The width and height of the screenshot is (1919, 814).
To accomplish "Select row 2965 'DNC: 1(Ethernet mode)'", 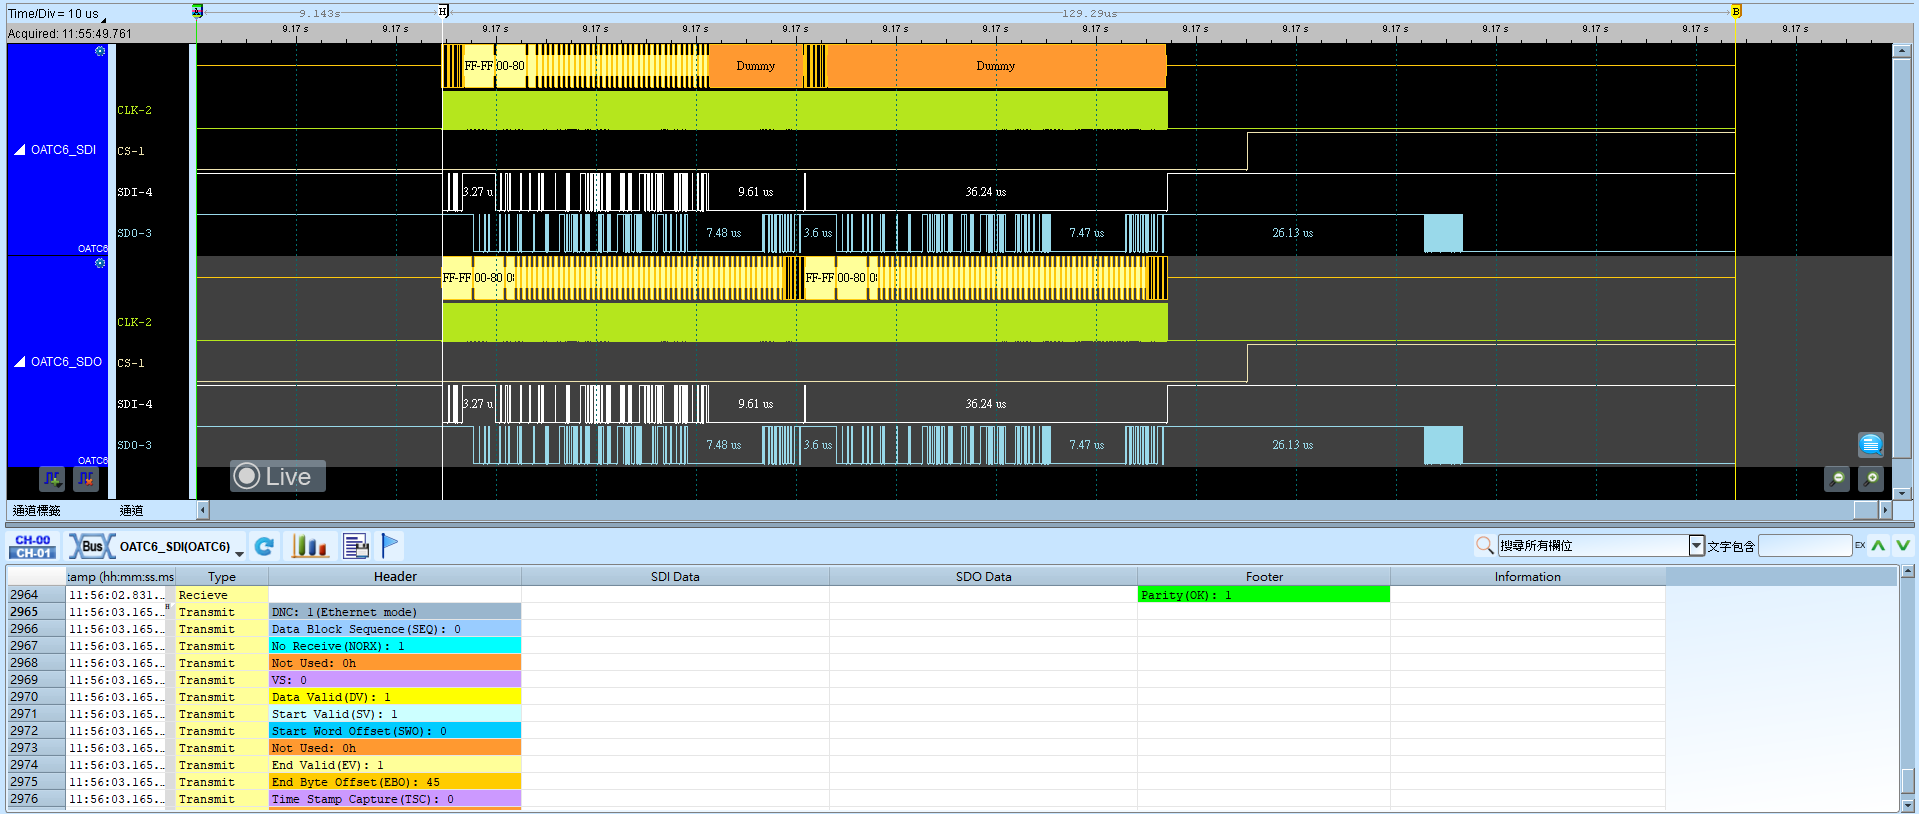I will [395, 612].
